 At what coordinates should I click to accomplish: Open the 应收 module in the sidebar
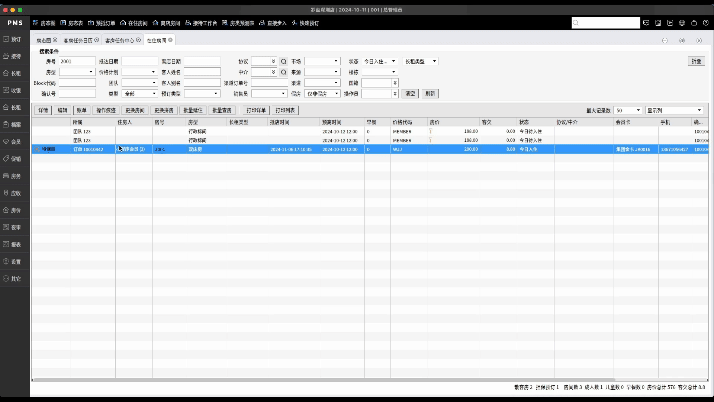point(13,193)
